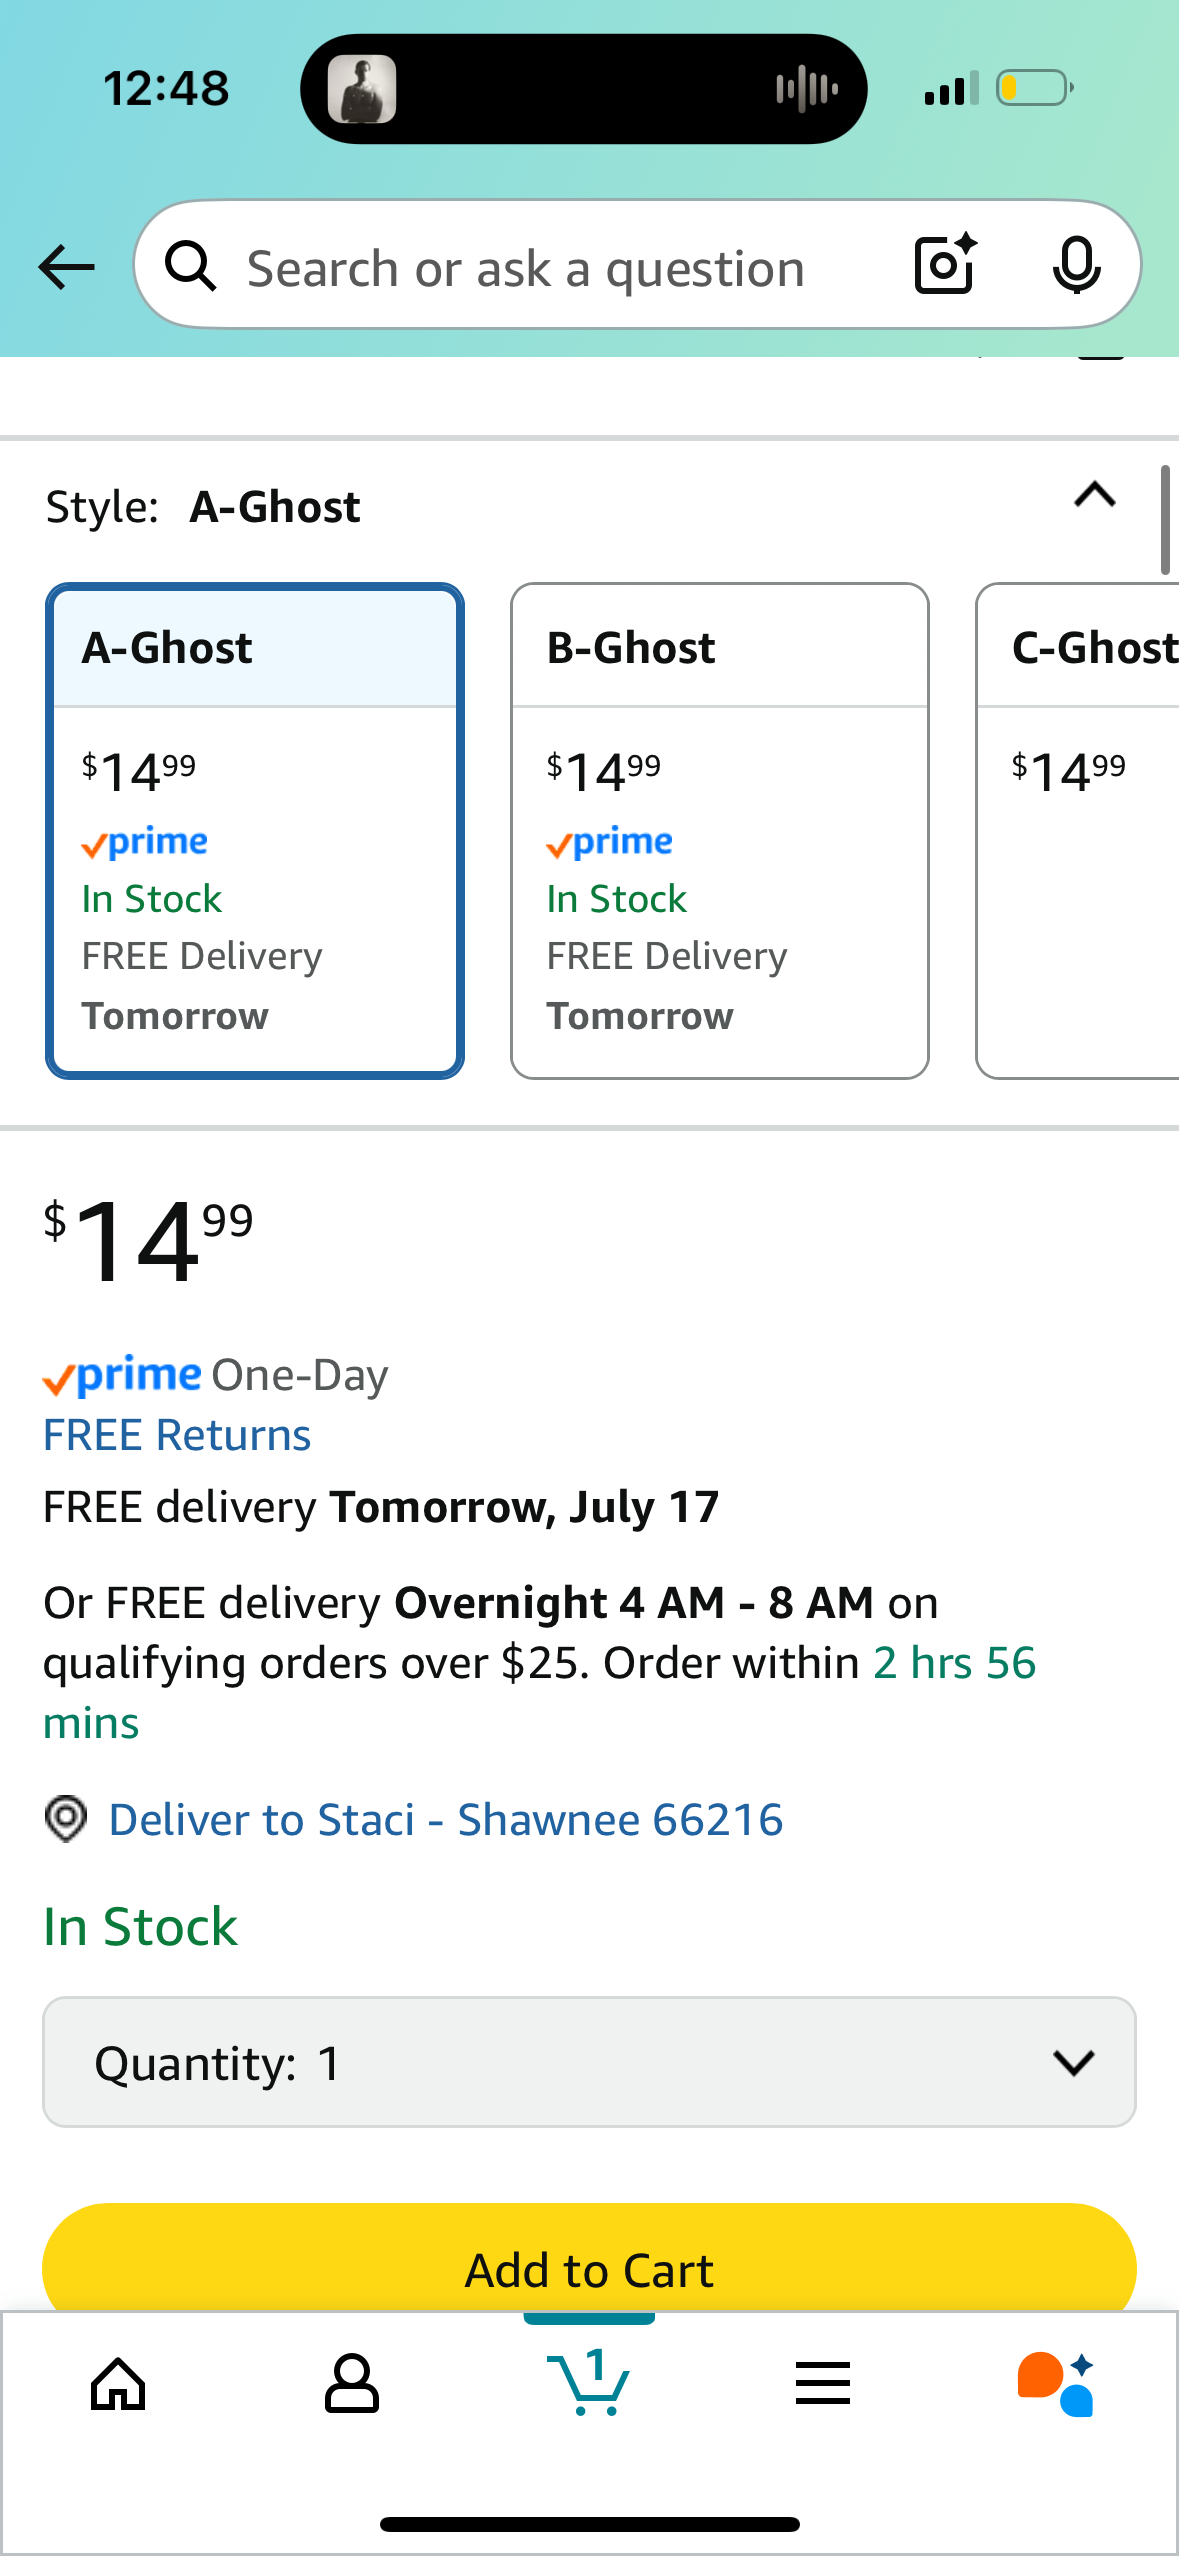This screenshot has height=2556, width=1179.
Task: Tap the back arrow icon
Action: (66, 267)
